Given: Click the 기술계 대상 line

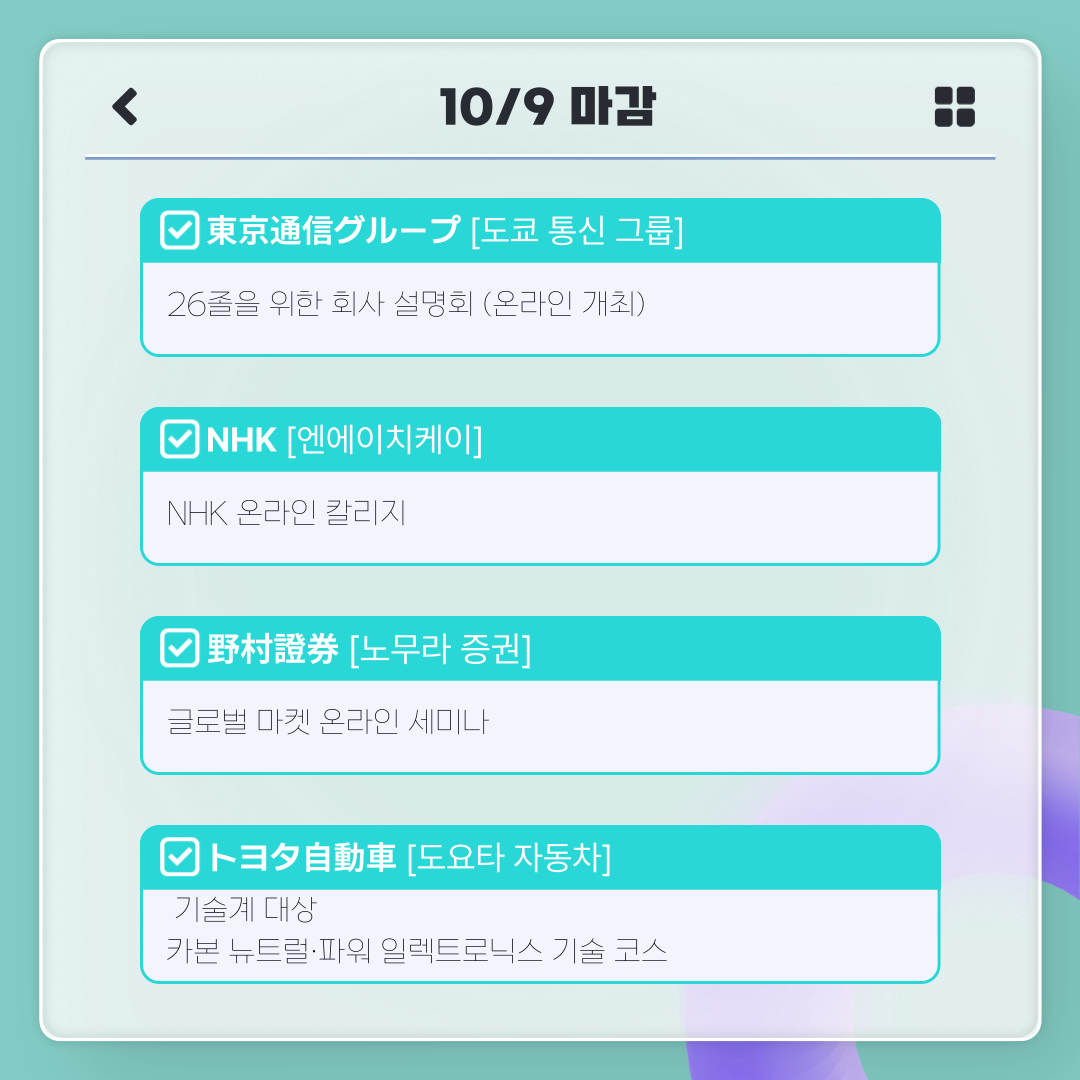Looking at the screenshot, I should tap(245, 908).
